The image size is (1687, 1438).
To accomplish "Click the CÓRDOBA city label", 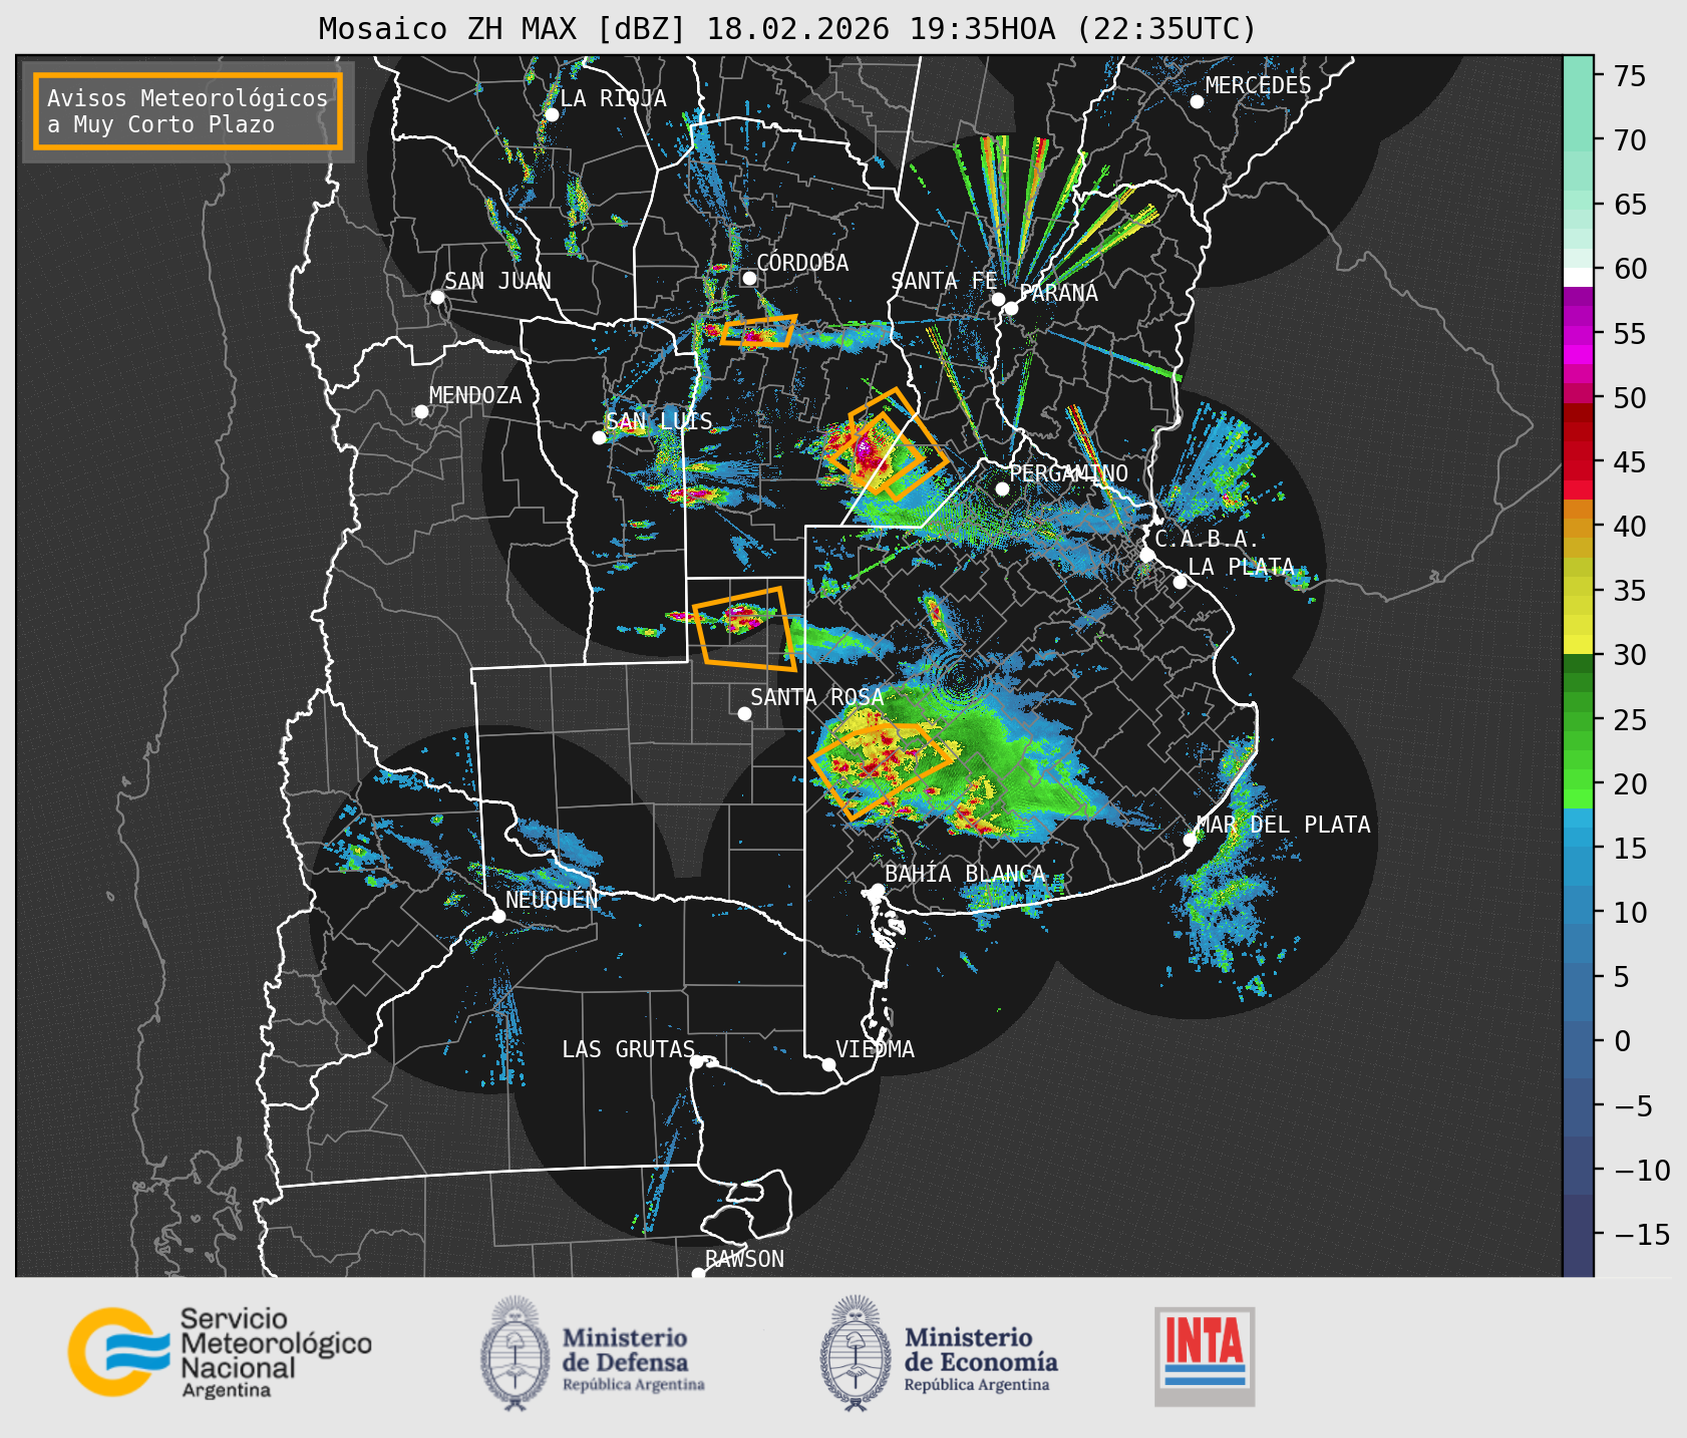I will (x=802, y=263).
